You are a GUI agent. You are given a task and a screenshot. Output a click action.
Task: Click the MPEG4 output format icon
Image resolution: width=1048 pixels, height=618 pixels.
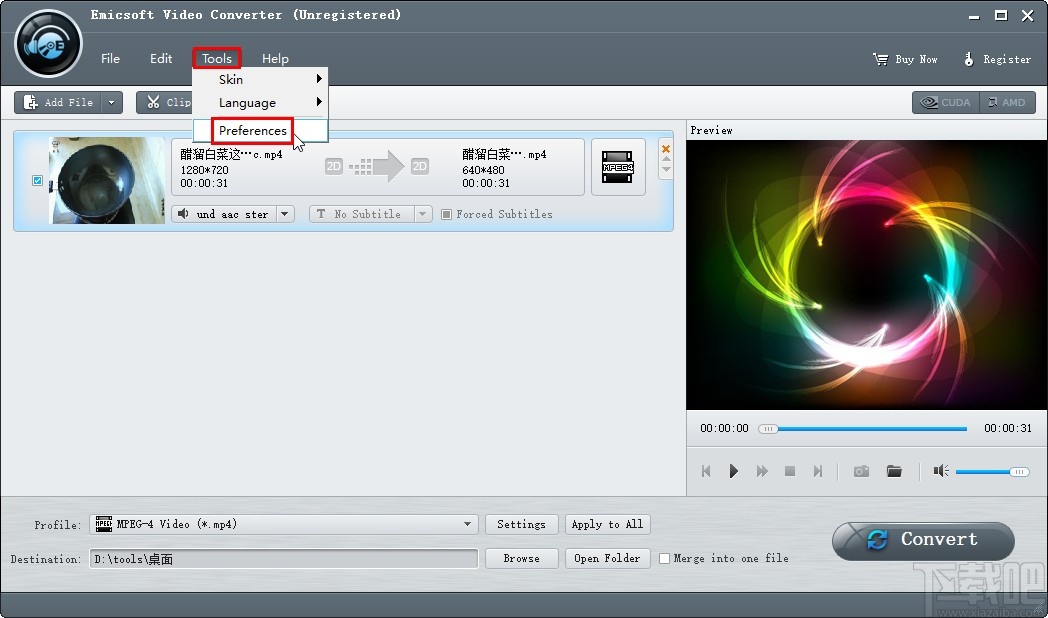tap(618, 167)
